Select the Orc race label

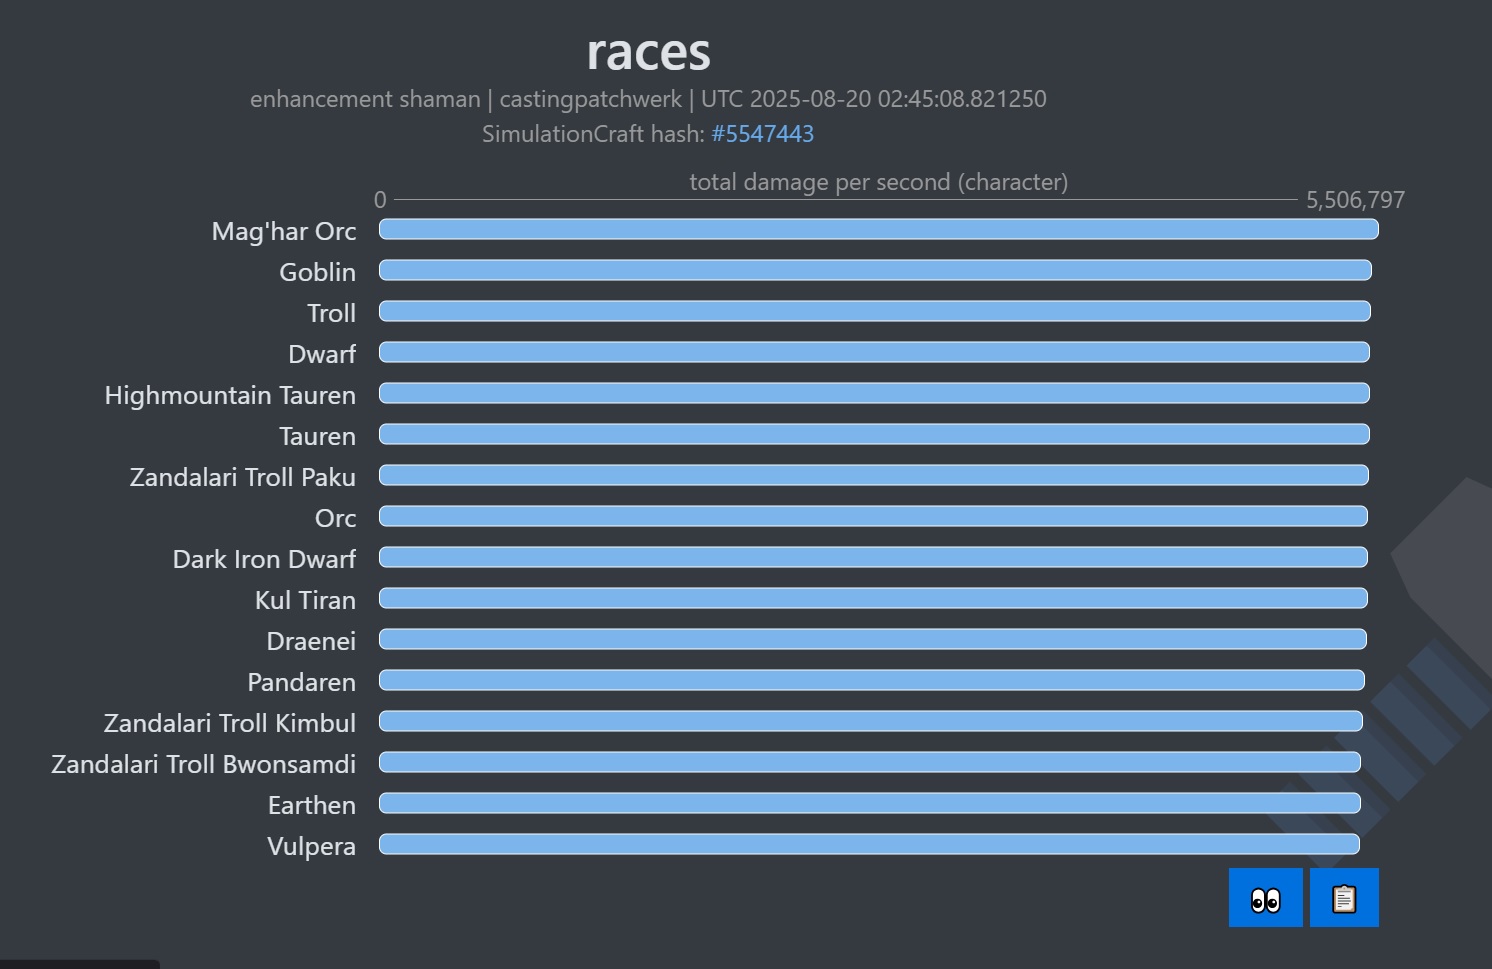tap(336, 518)
